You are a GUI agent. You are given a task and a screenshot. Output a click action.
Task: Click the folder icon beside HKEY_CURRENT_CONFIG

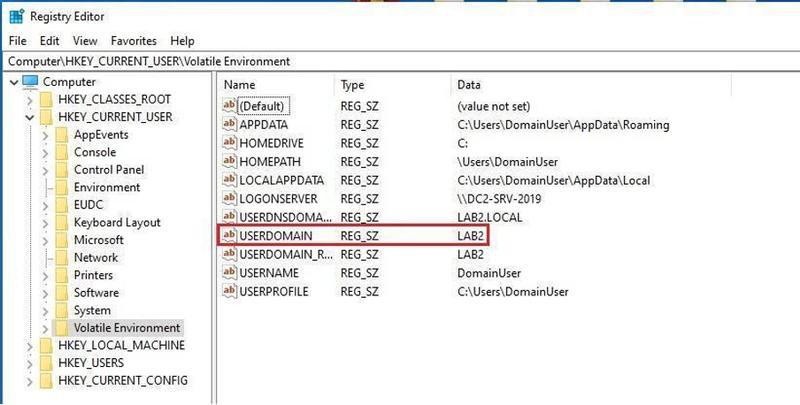click(x=46, y=381)
